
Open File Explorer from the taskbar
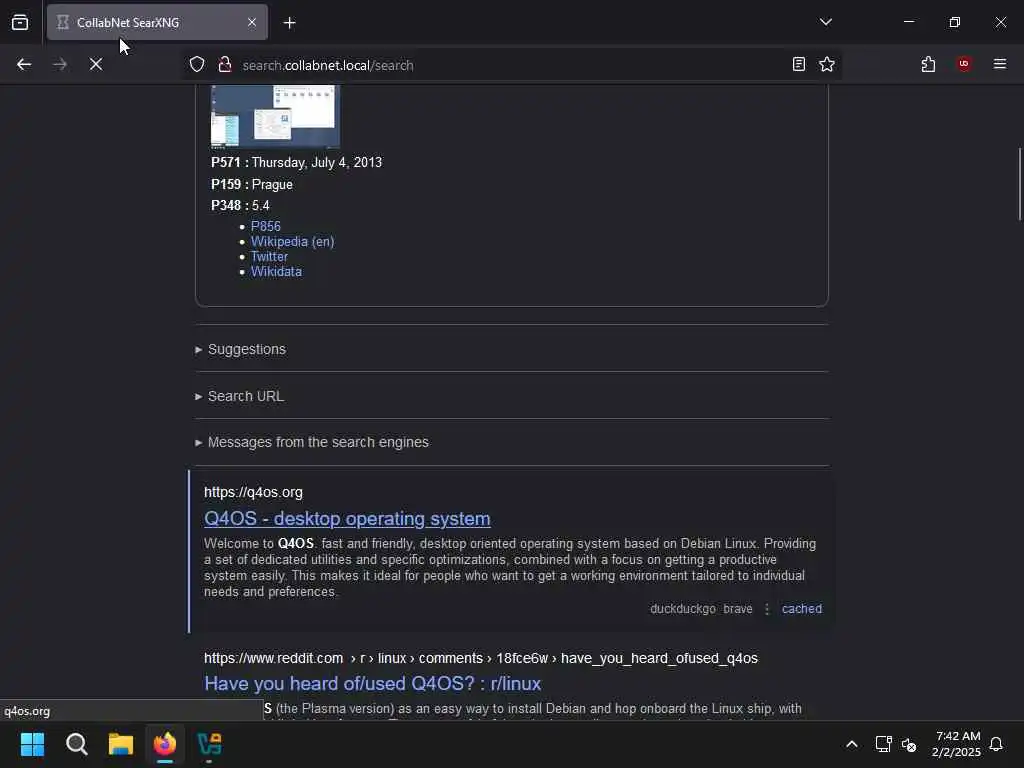click(121, 744)
